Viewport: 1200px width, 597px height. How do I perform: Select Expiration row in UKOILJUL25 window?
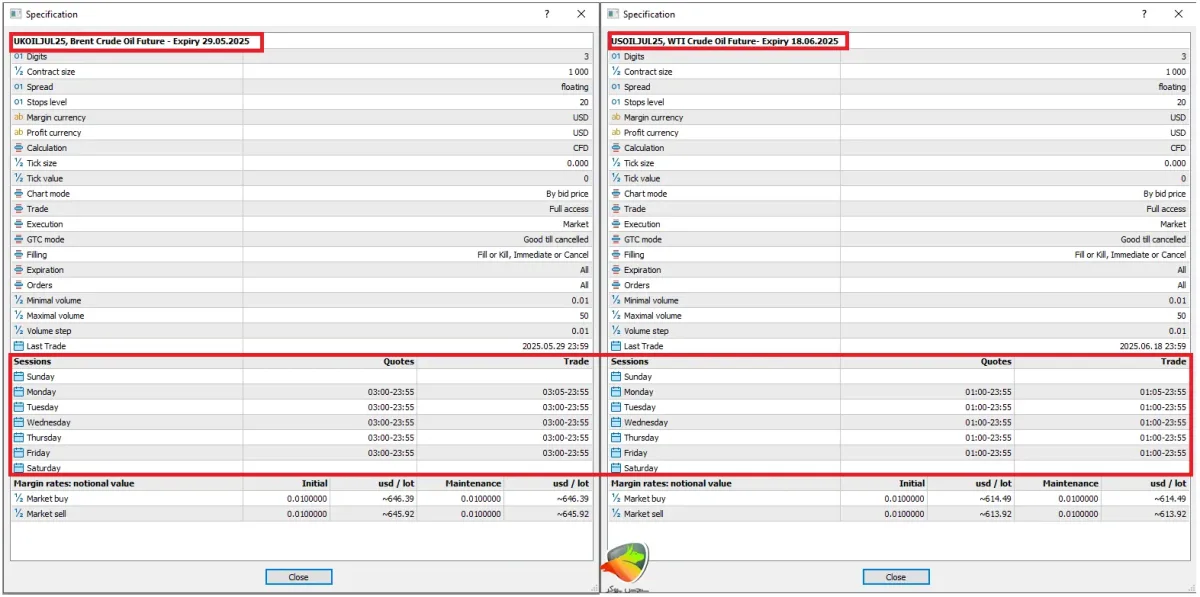(x=301, y=270)
